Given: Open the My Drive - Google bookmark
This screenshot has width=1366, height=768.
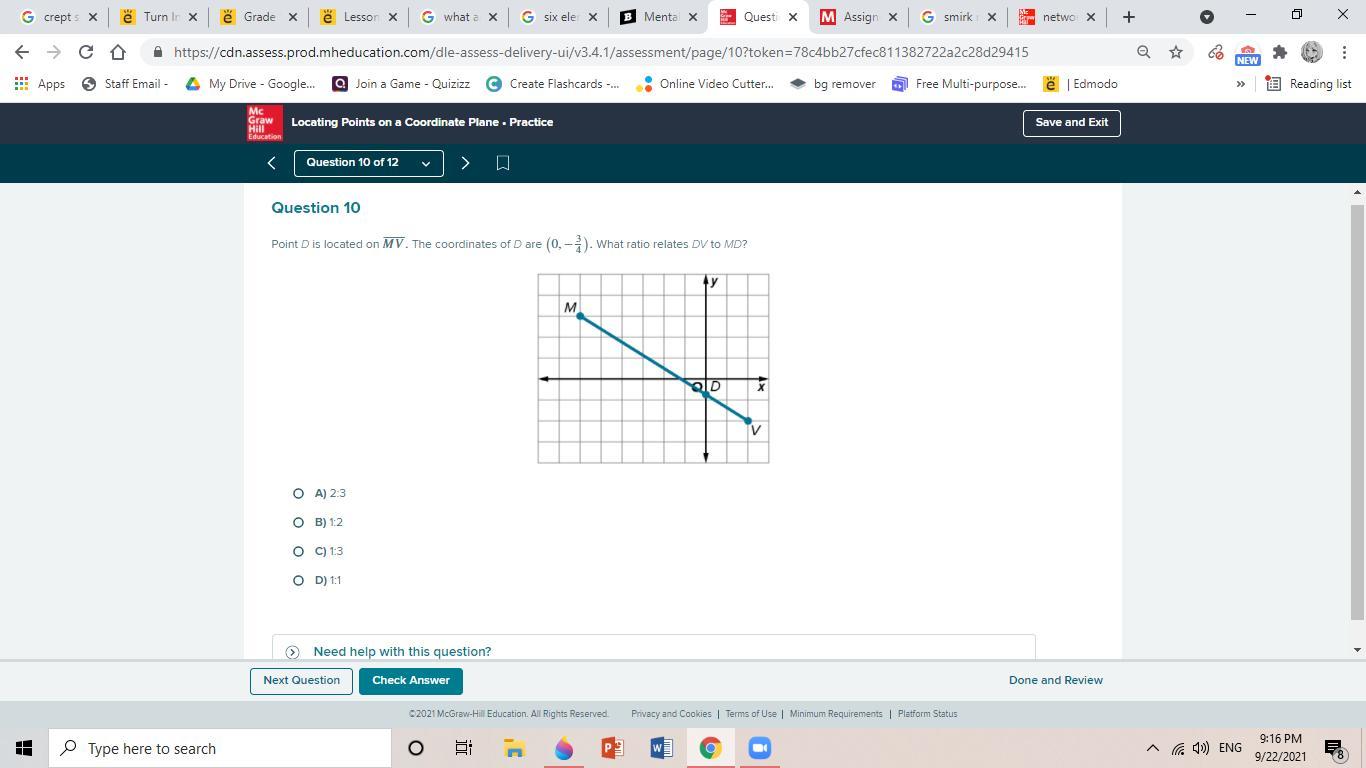Looking at the screenshot, I should 251,84.
